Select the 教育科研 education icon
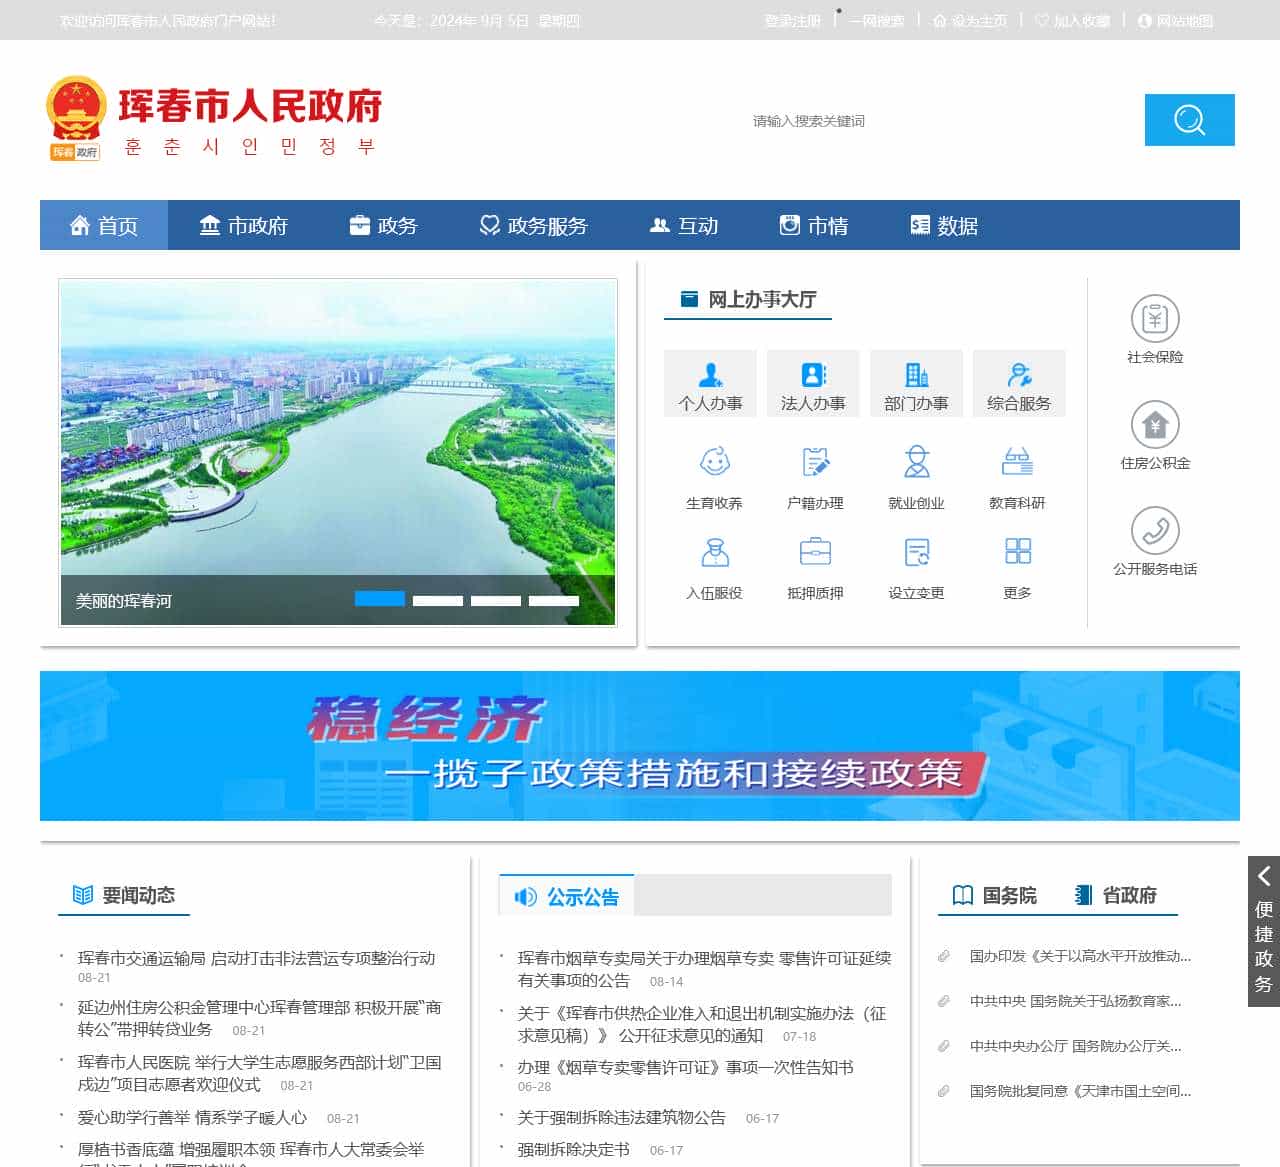This screenshot has height=1167, width=1280. (1017, 462)
